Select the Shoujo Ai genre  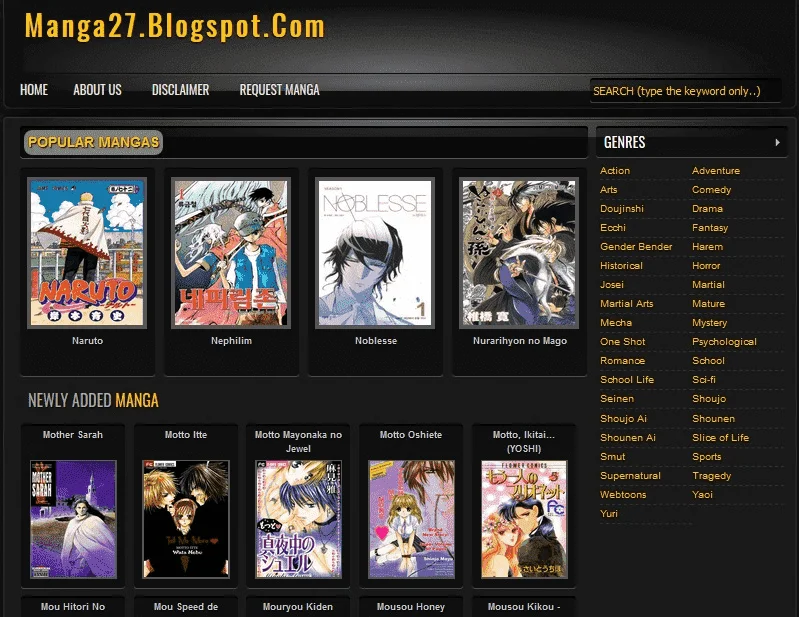623,419
